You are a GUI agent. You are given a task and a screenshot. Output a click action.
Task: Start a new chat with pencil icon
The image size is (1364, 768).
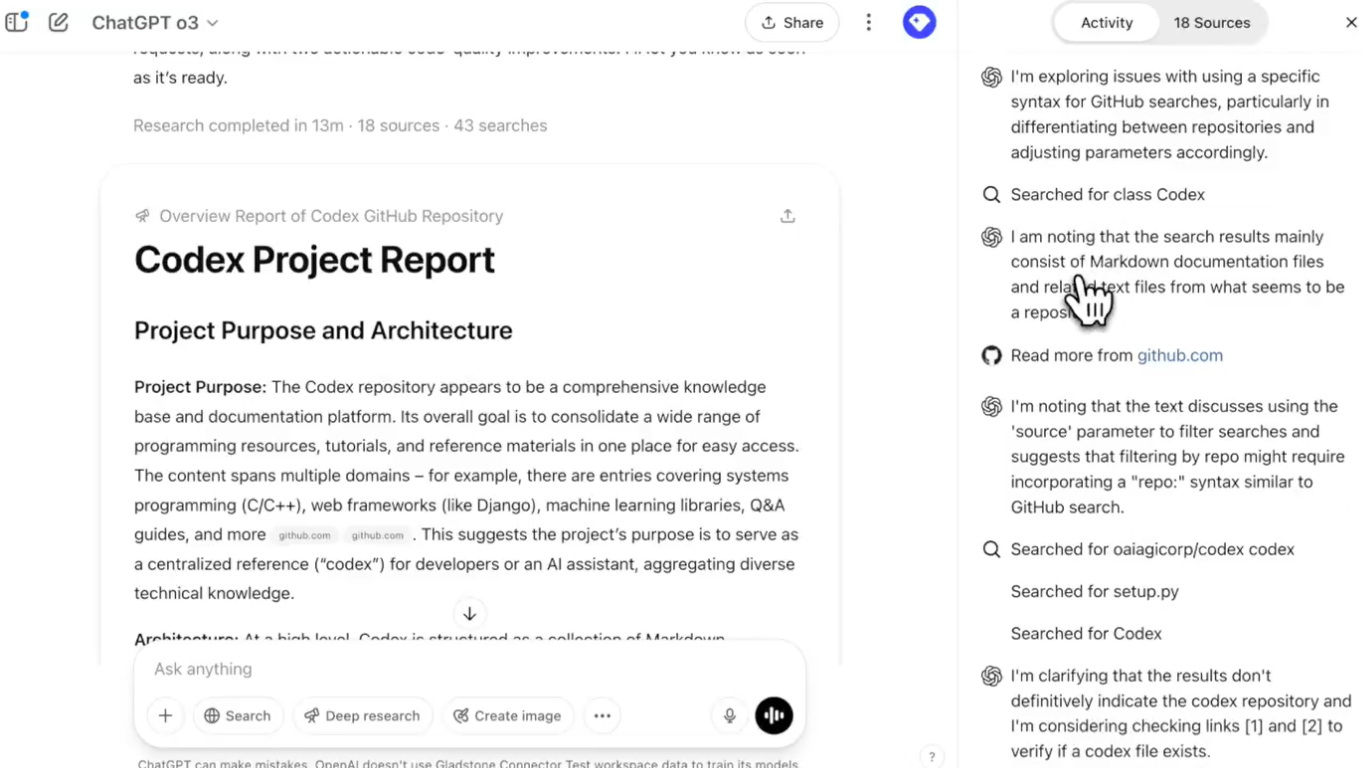[x=58, y=22]
